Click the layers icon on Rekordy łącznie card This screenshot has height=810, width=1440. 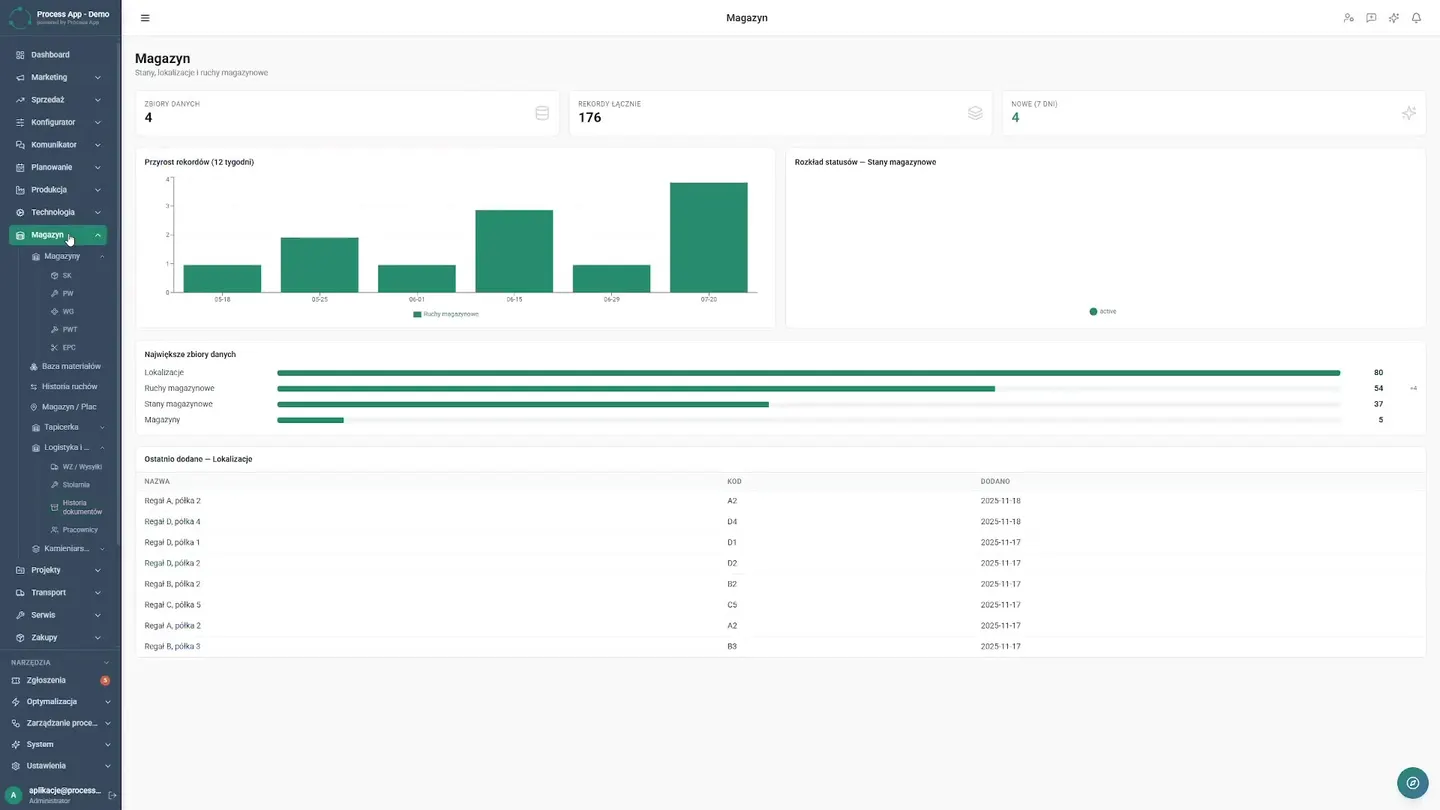point(975,113)
